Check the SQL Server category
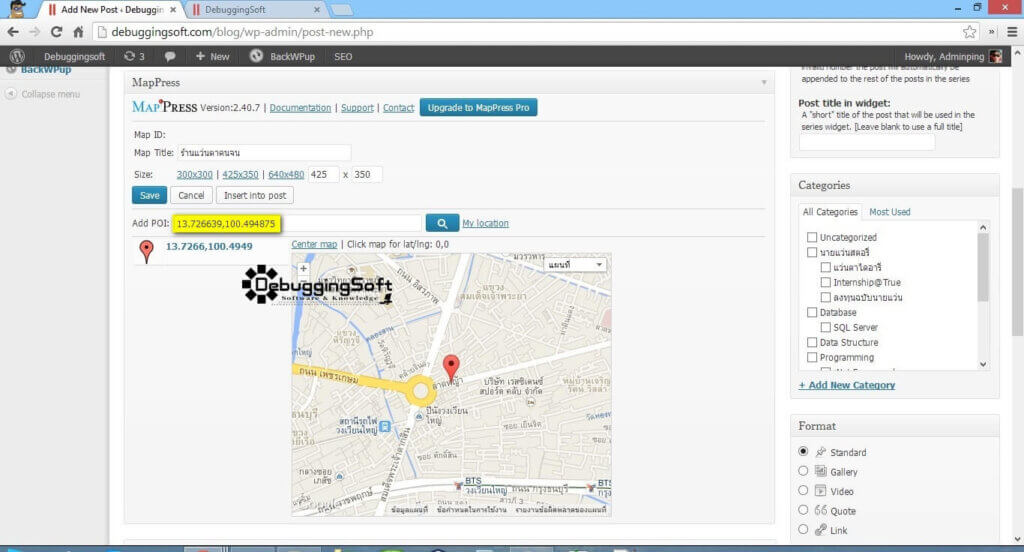The height and width of the screenshot is (552, 1024). (825, 327)
